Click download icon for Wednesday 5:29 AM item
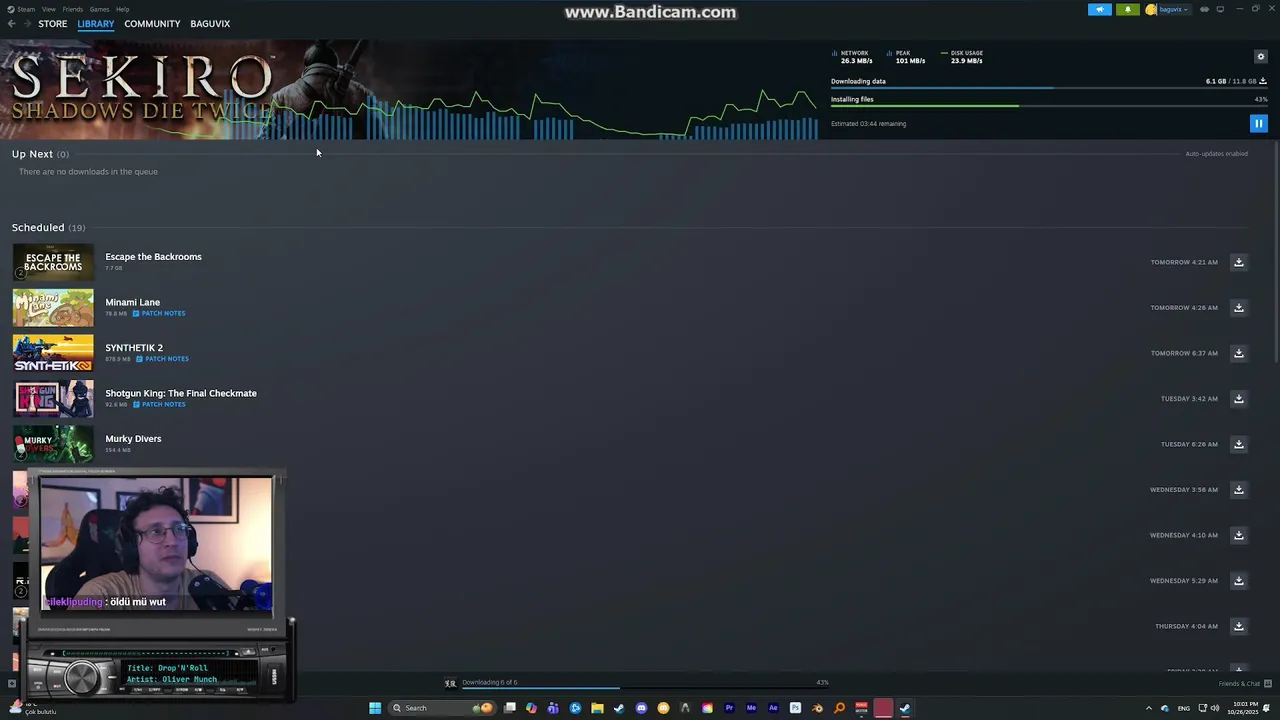Viewport: 1280px width, 720px height. 1238,581
